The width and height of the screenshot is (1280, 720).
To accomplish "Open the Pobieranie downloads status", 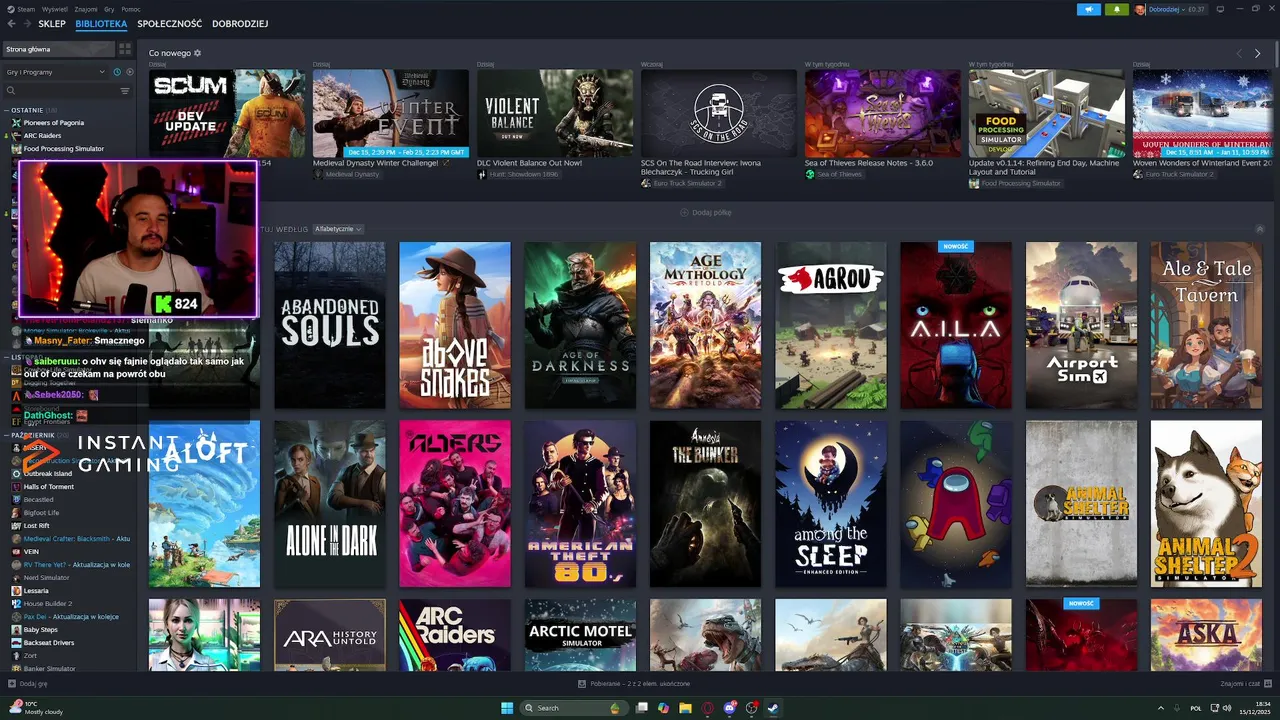I will click(x=634, y=684).
